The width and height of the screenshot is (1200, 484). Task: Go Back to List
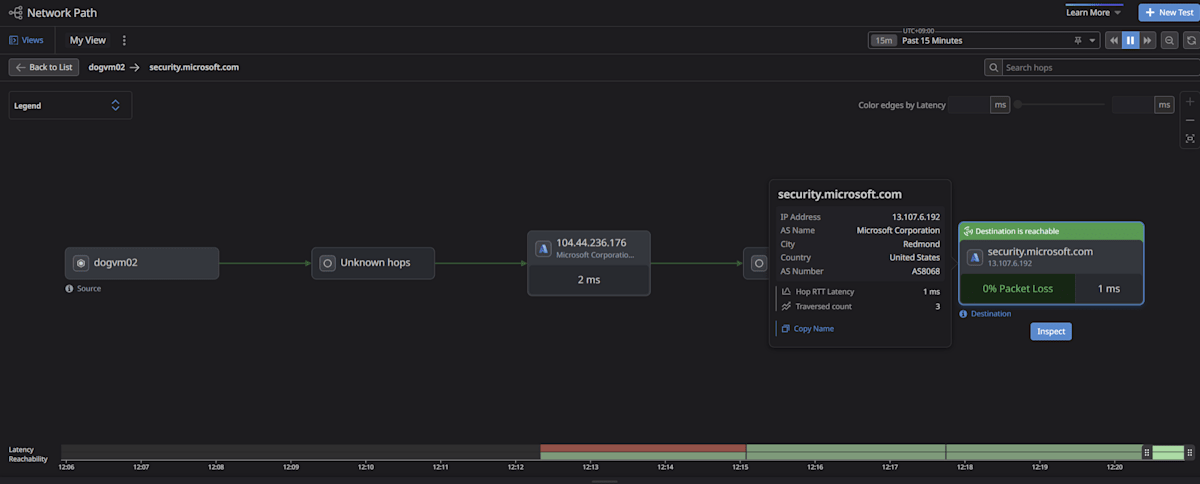(x=44, y=67)
